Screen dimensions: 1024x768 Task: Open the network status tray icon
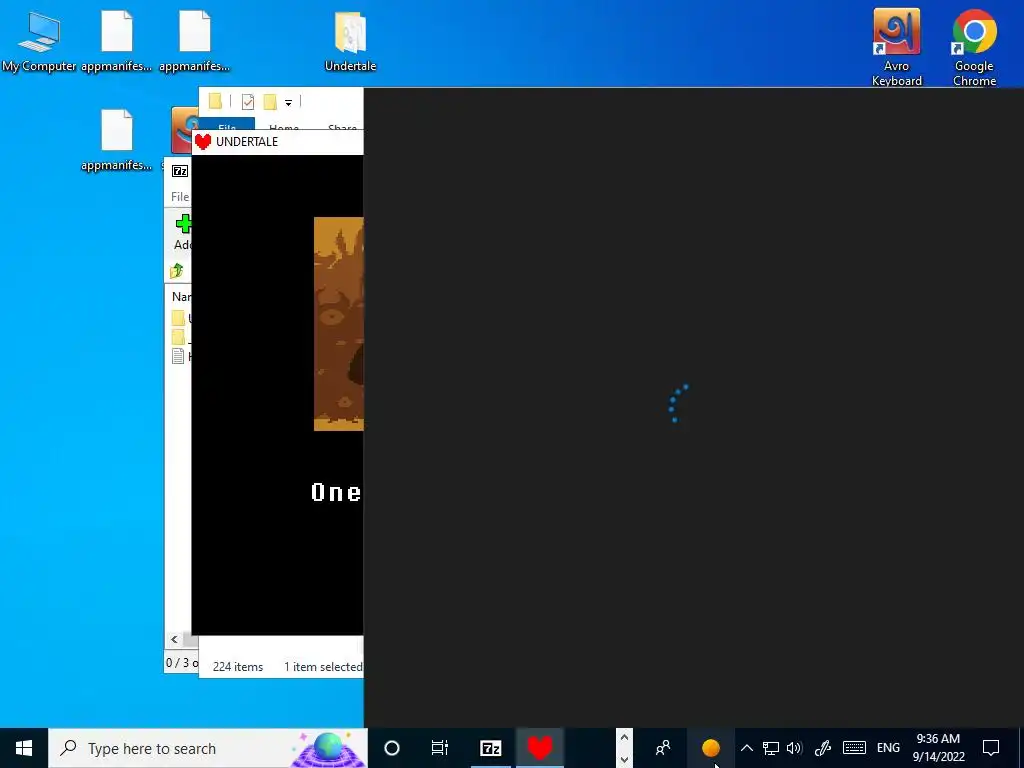771,748
